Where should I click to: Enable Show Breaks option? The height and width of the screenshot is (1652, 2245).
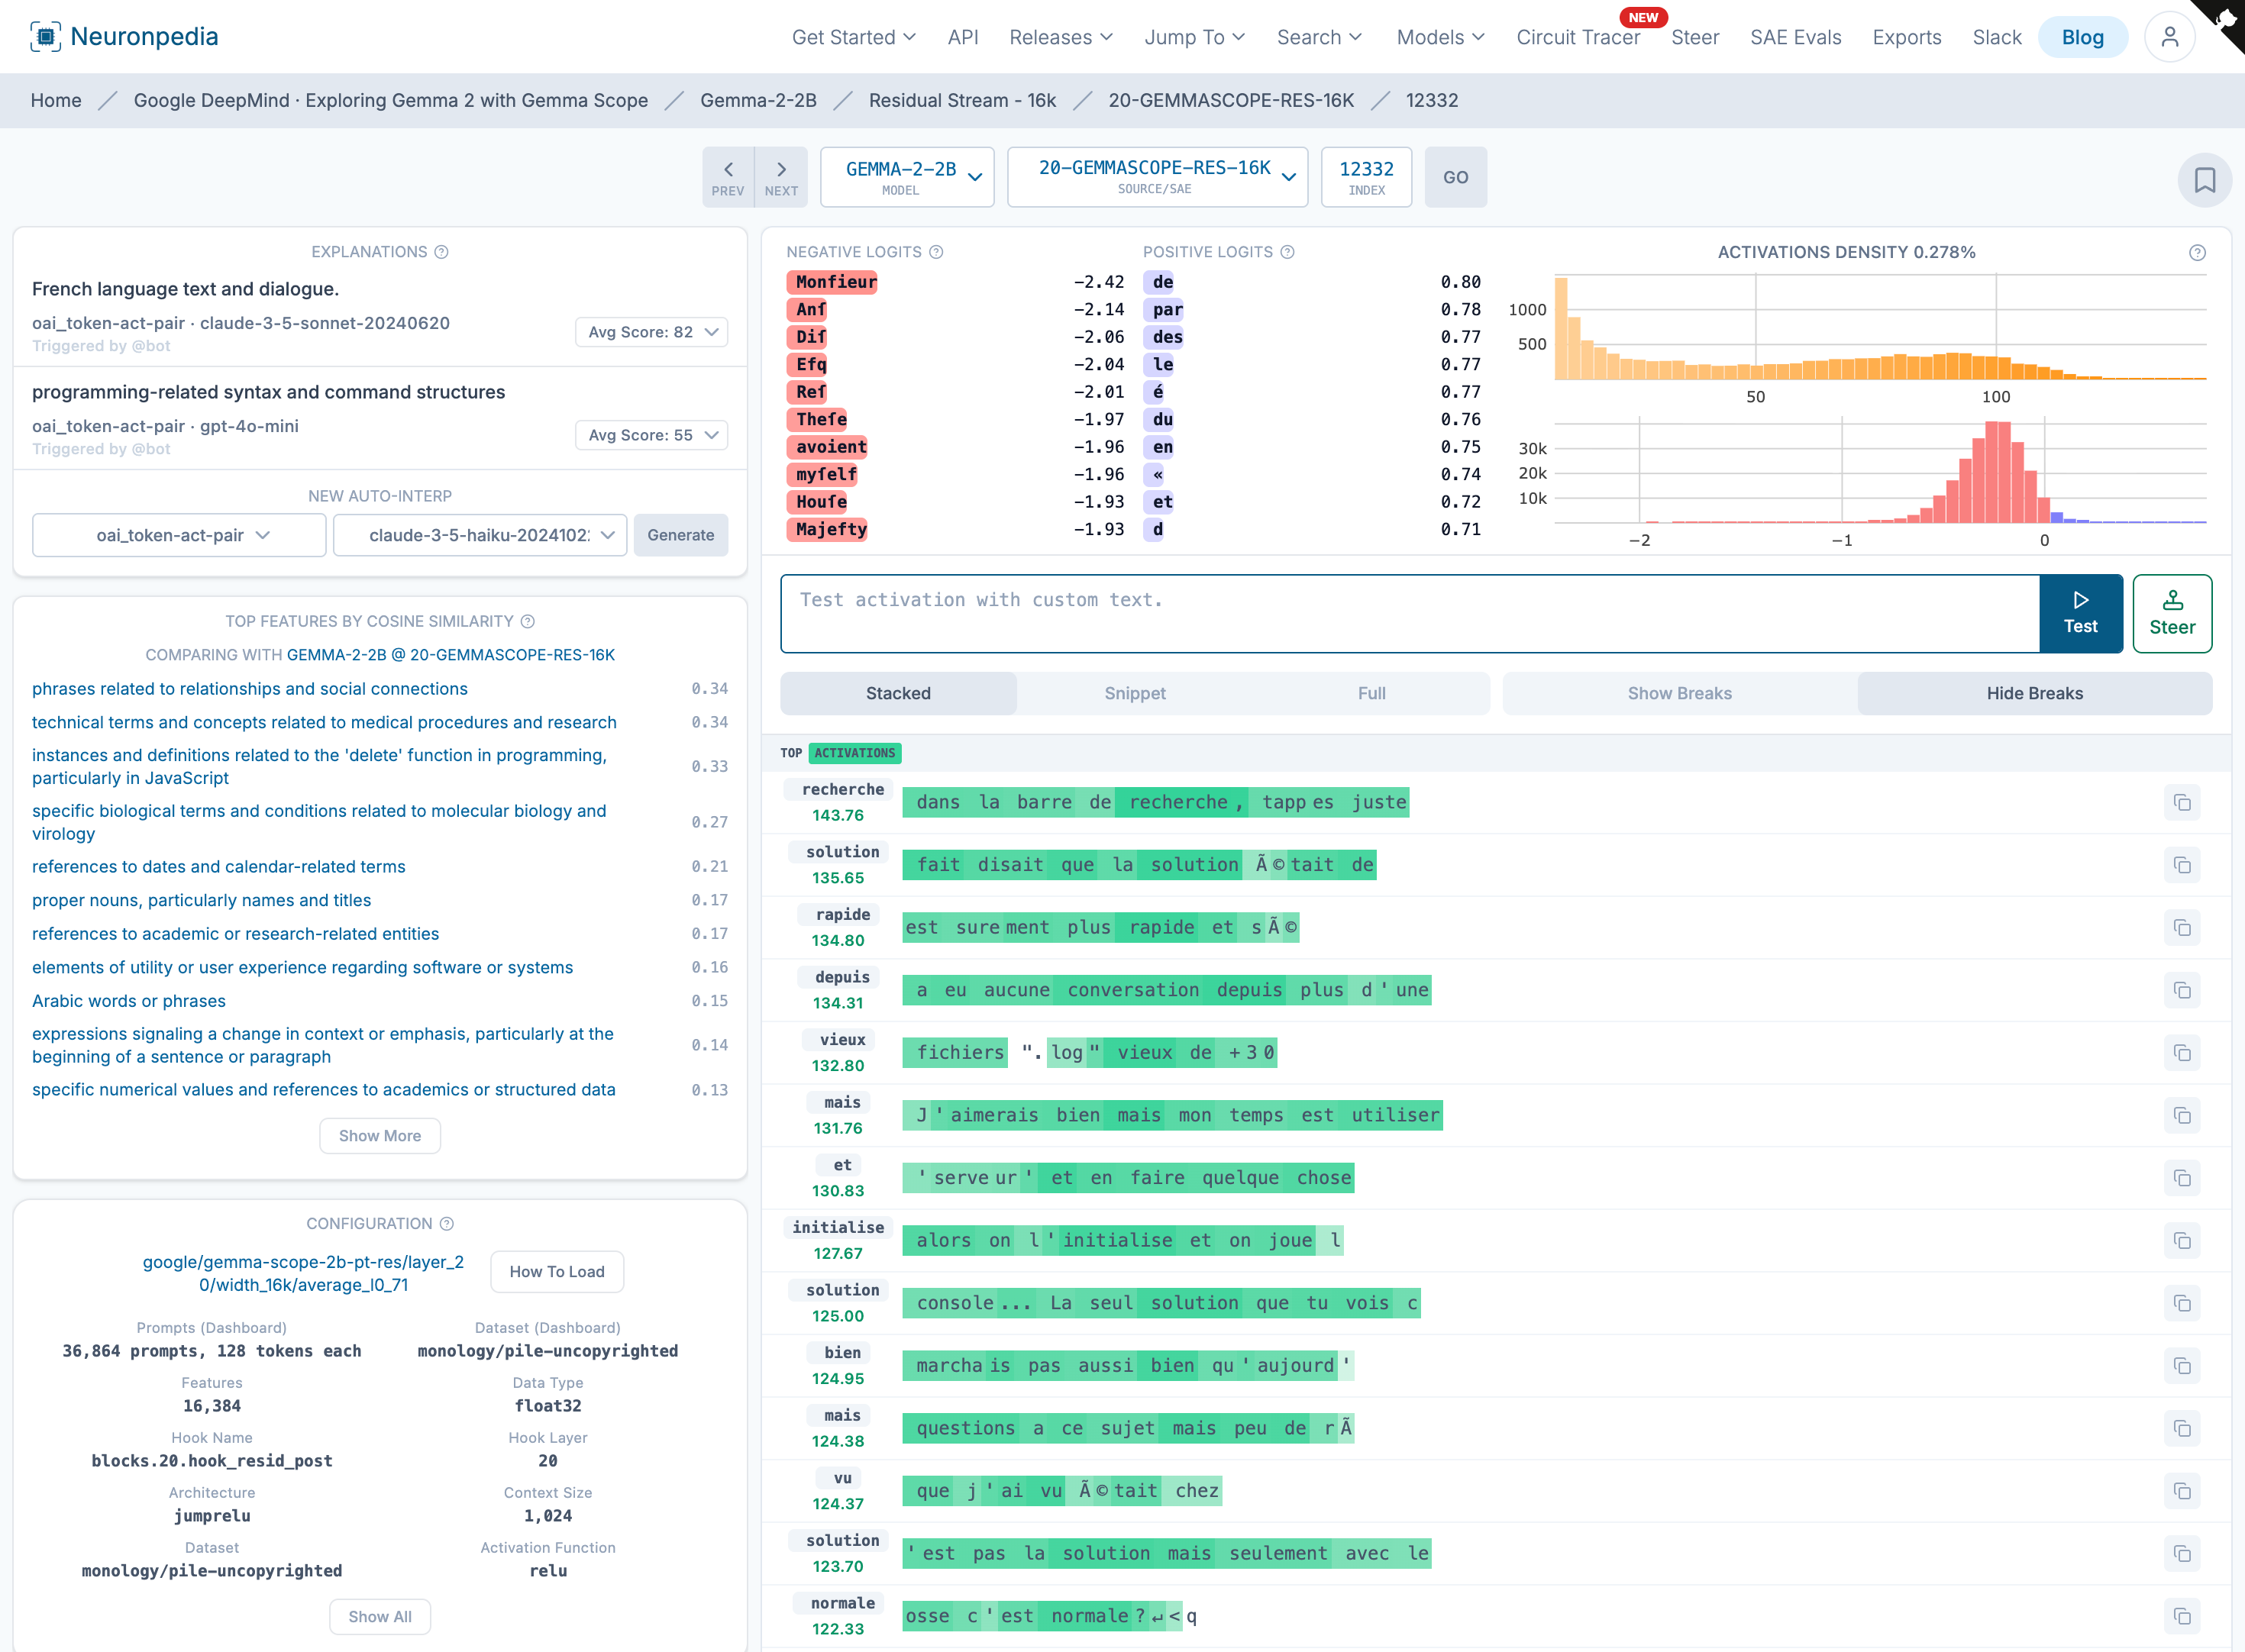[1679, 693]
